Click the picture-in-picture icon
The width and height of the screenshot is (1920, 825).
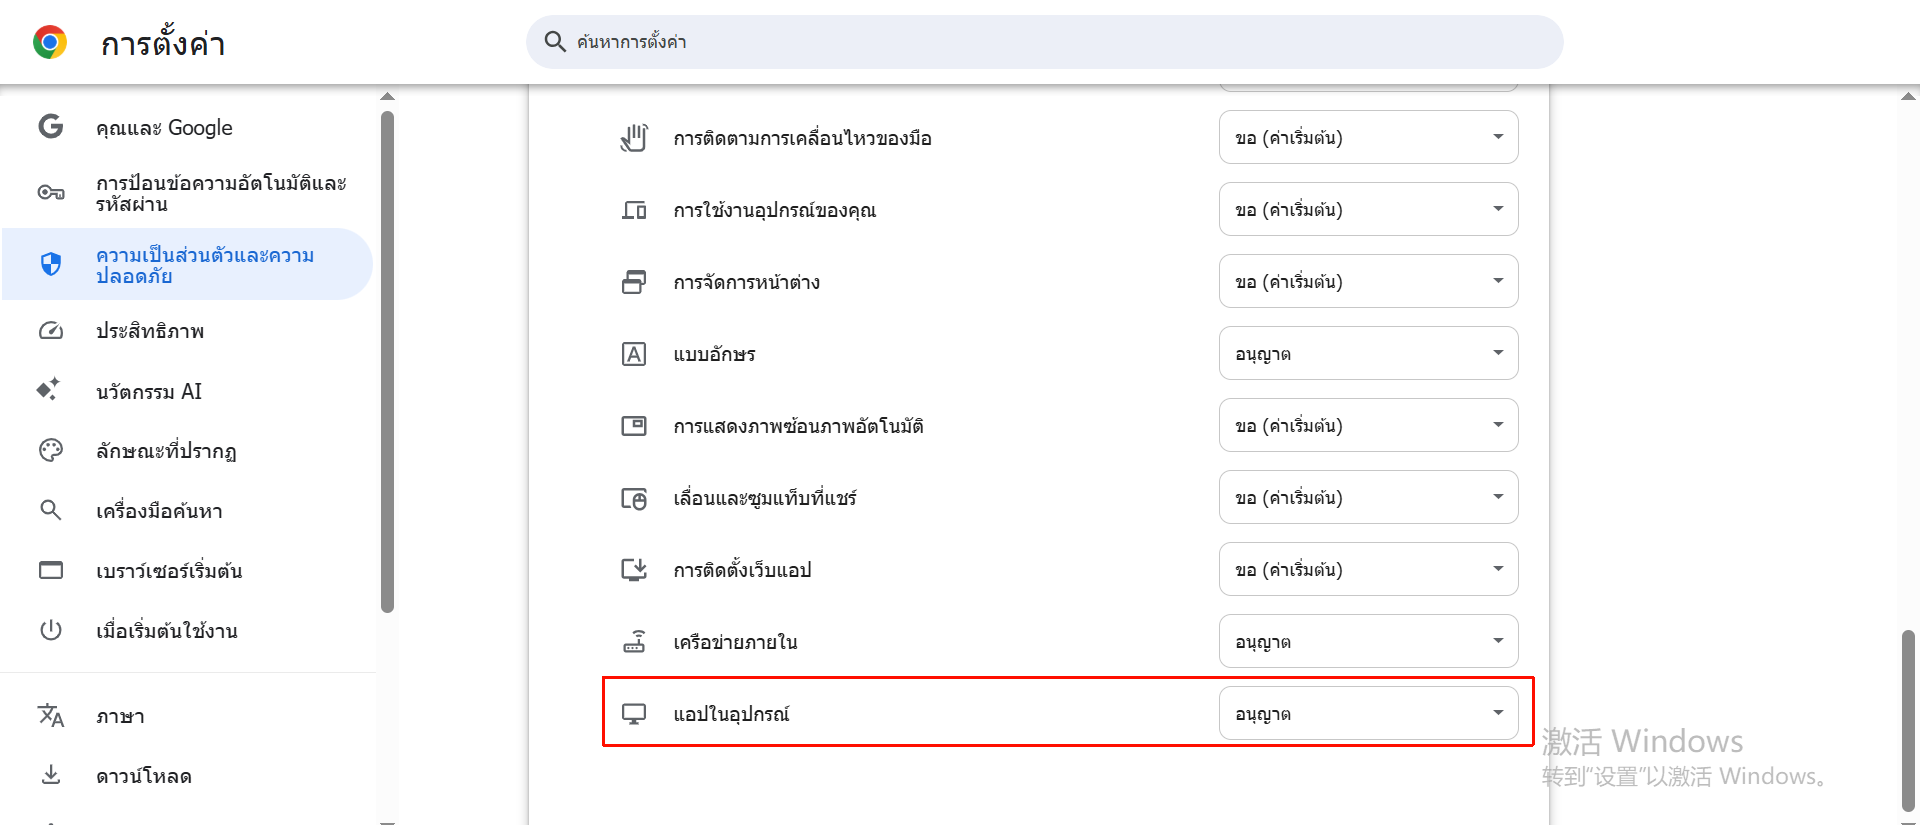point(634,426)
